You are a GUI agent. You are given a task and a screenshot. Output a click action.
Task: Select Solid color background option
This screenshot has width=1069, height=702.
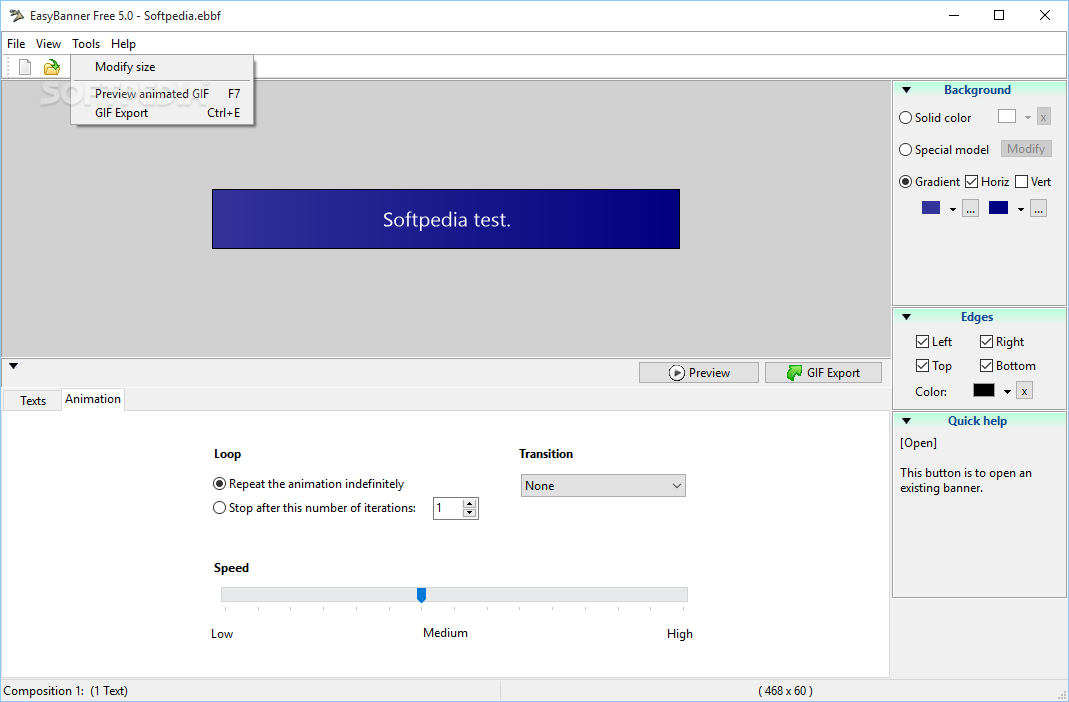(x=905, y=117)
